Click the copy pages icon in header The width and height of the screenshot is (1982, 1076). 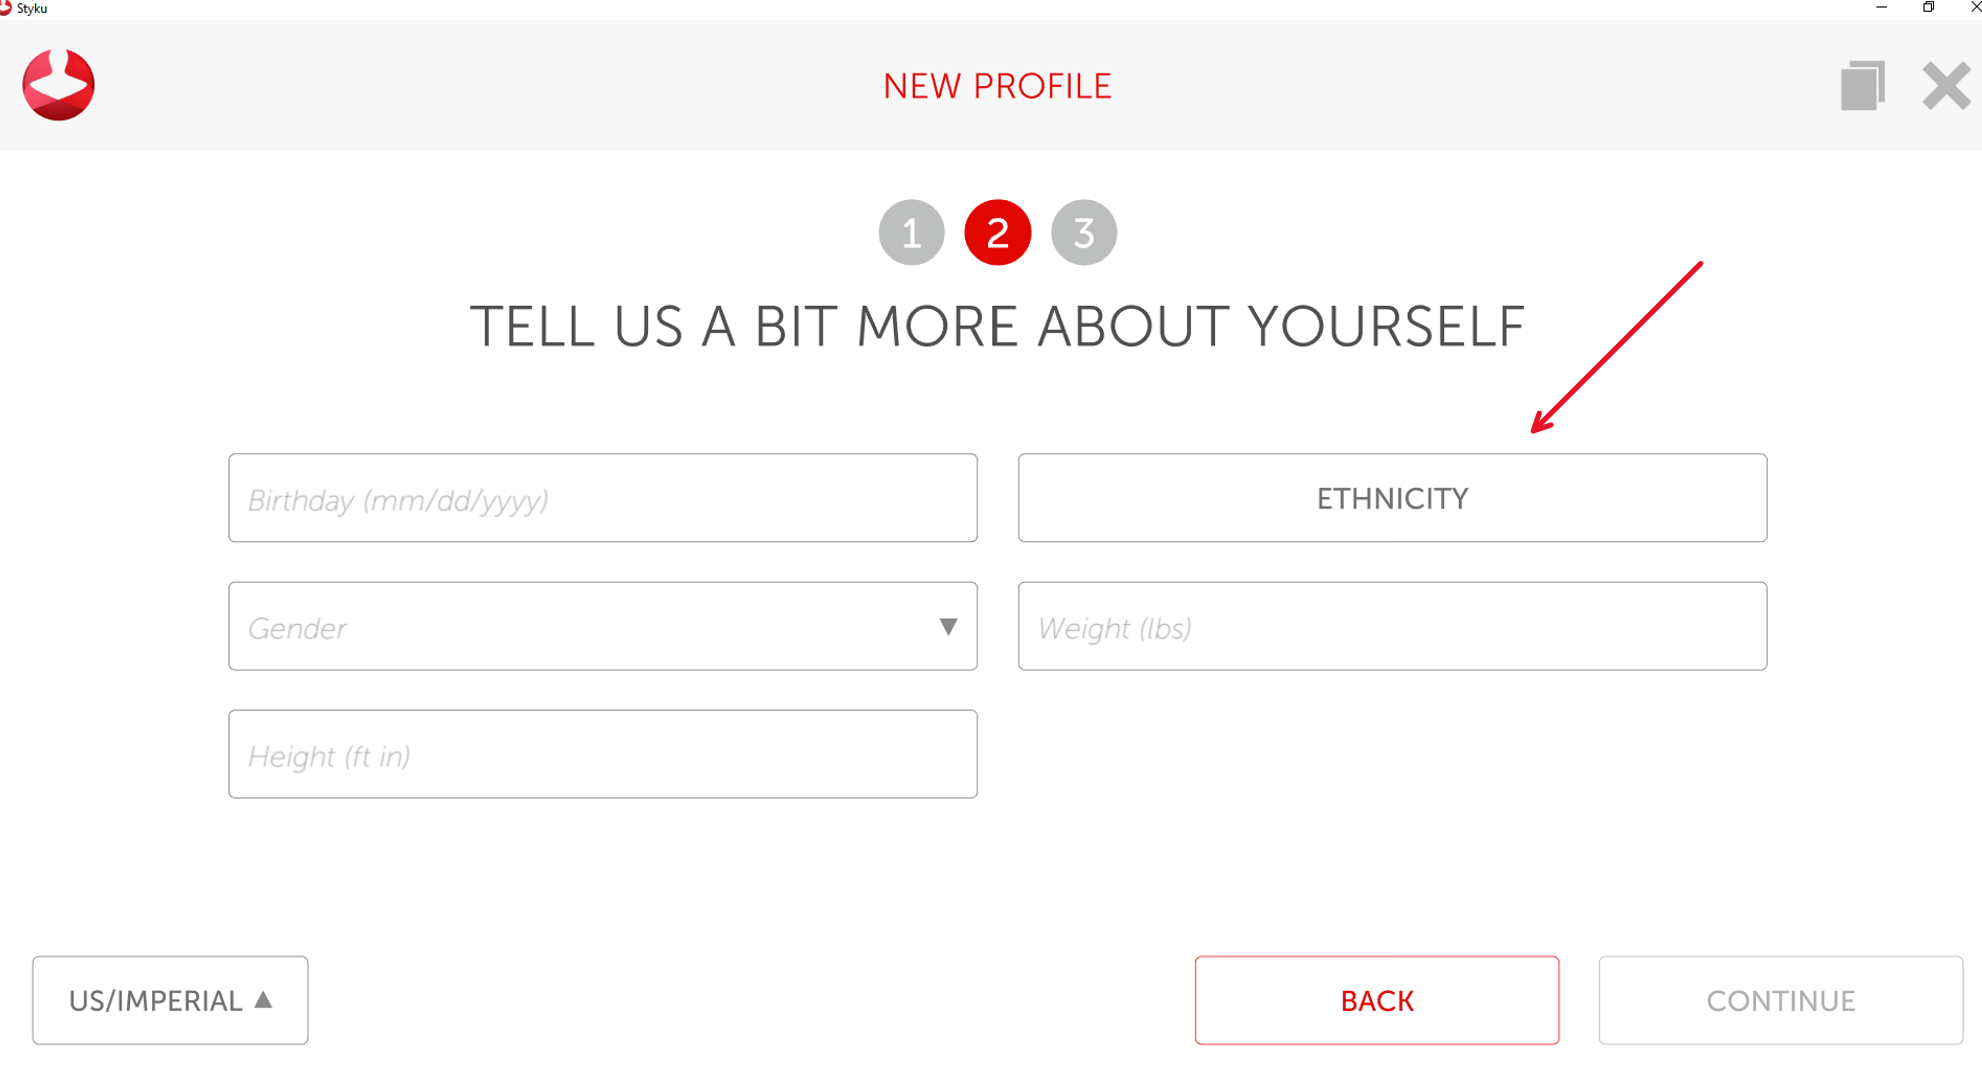coord(1862,86)
